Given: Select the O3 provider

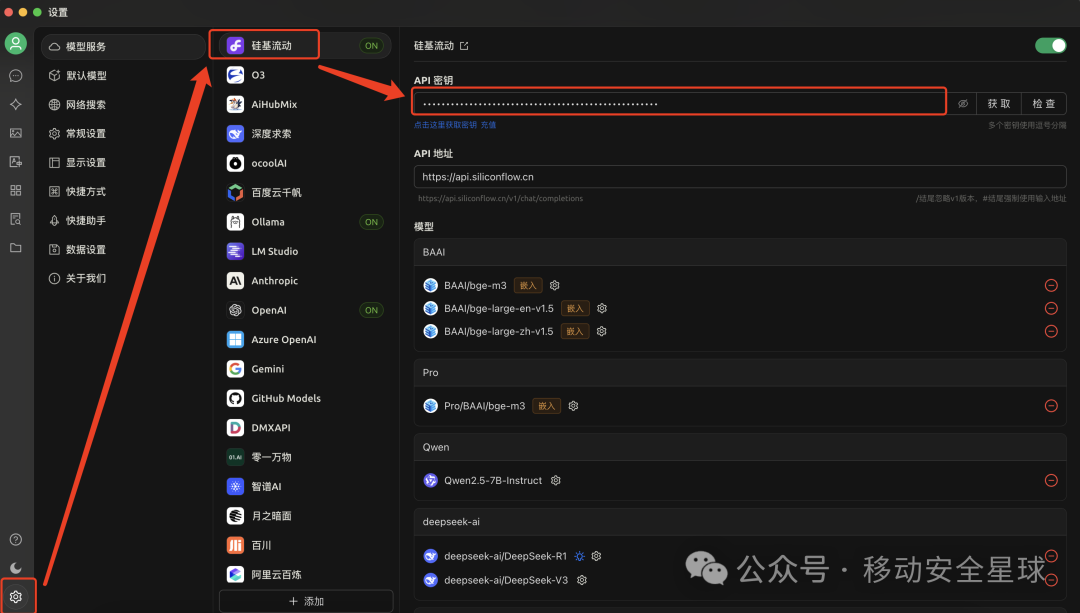Looking at the screenshot, I should coord(305,75).
